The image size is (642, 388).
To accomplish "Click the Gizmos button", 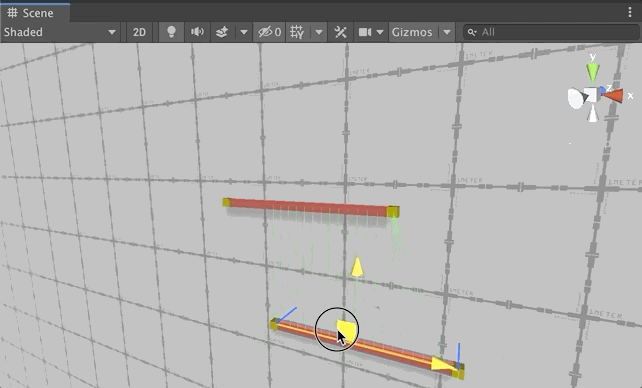I will click(412, 32).
